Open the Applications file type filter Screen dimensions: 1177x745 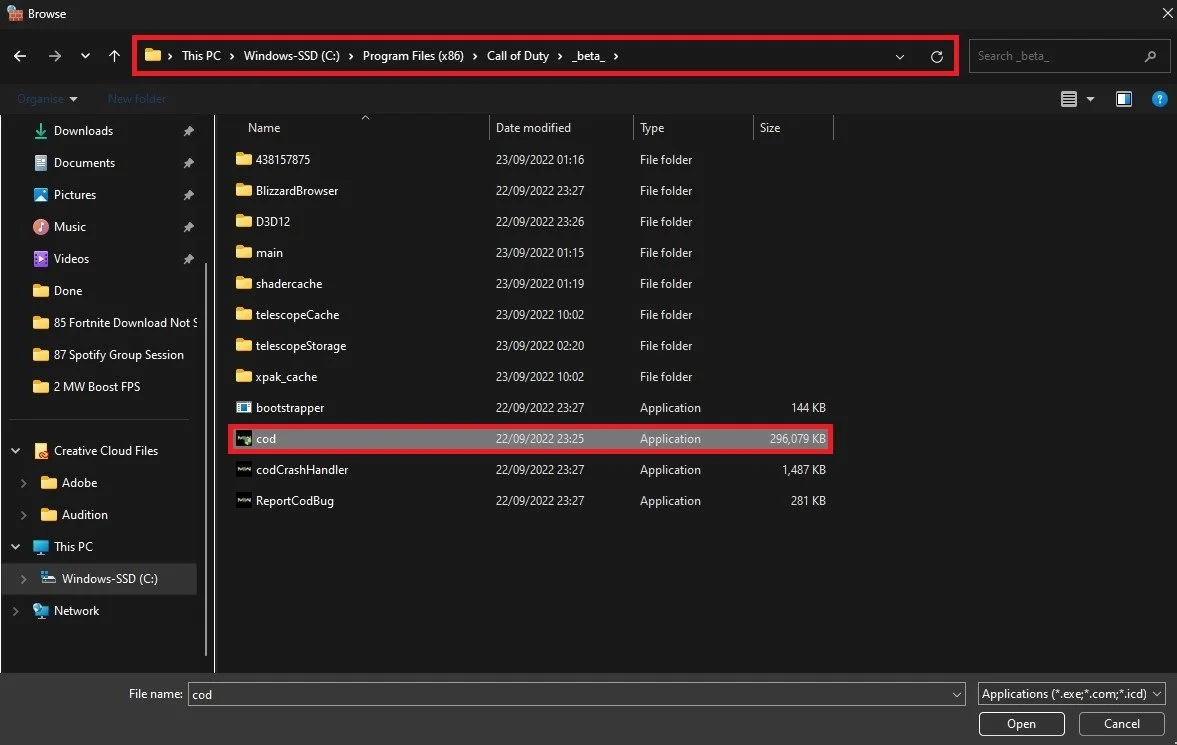point(1071,694)
